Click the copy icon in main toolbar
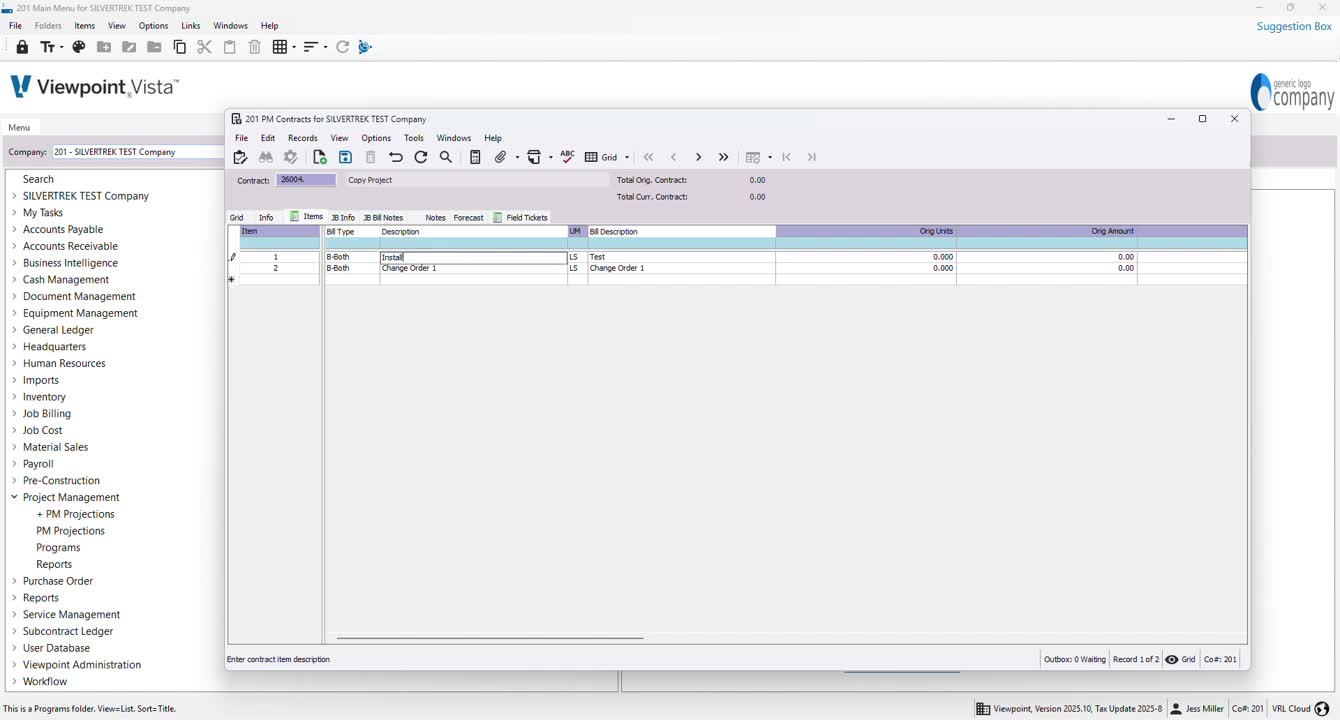 pos(180,47)
